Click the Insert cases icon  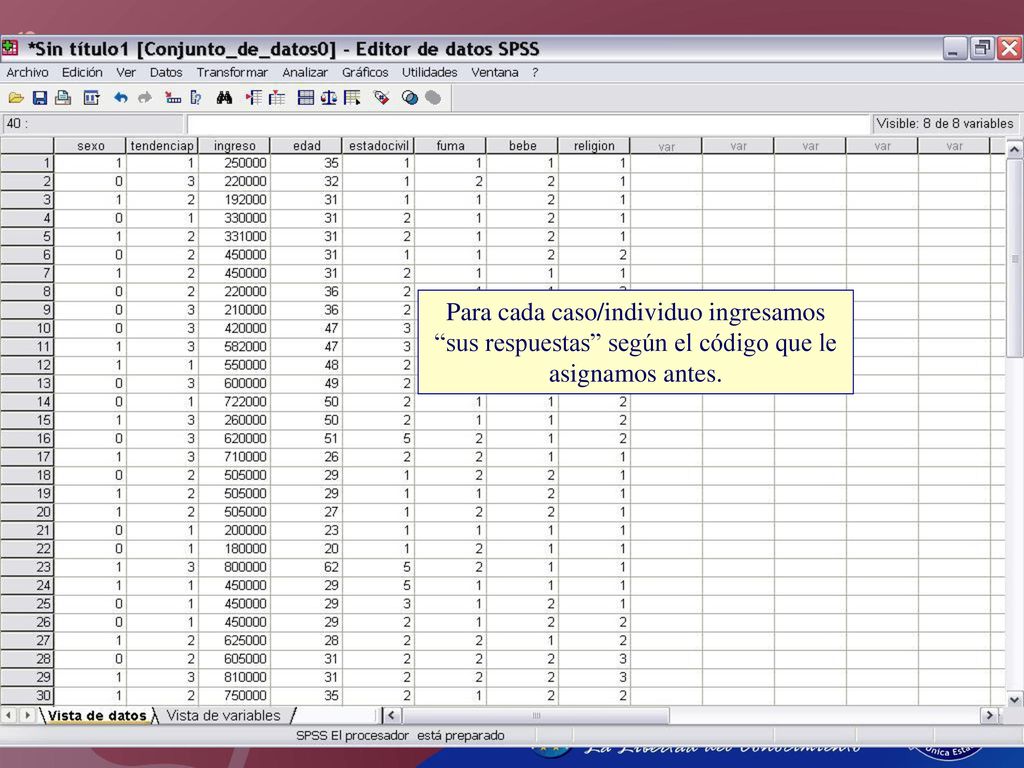click(x=253, y=98)
